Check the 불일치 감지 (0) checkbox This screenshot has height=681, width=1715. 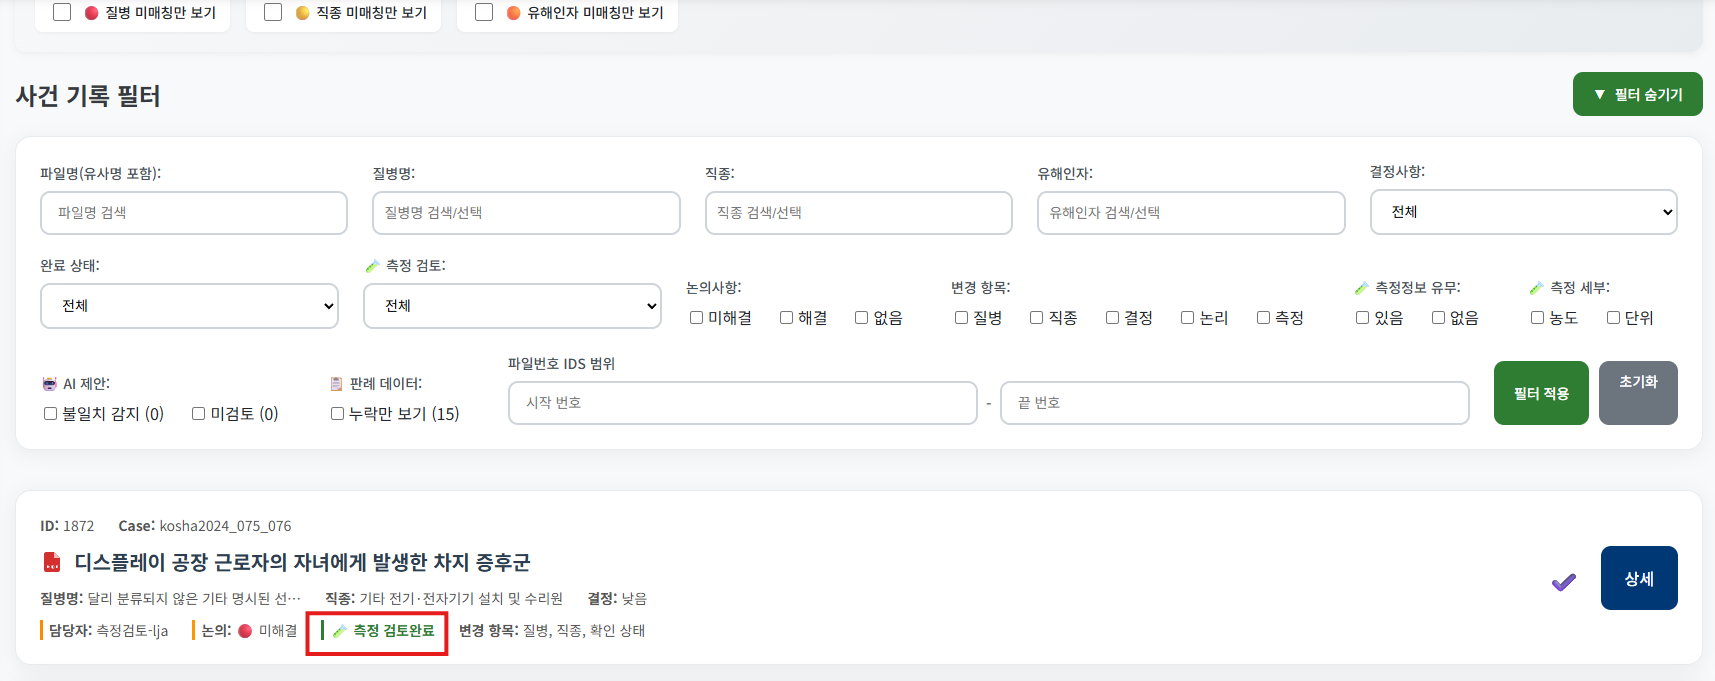point(51,414)
